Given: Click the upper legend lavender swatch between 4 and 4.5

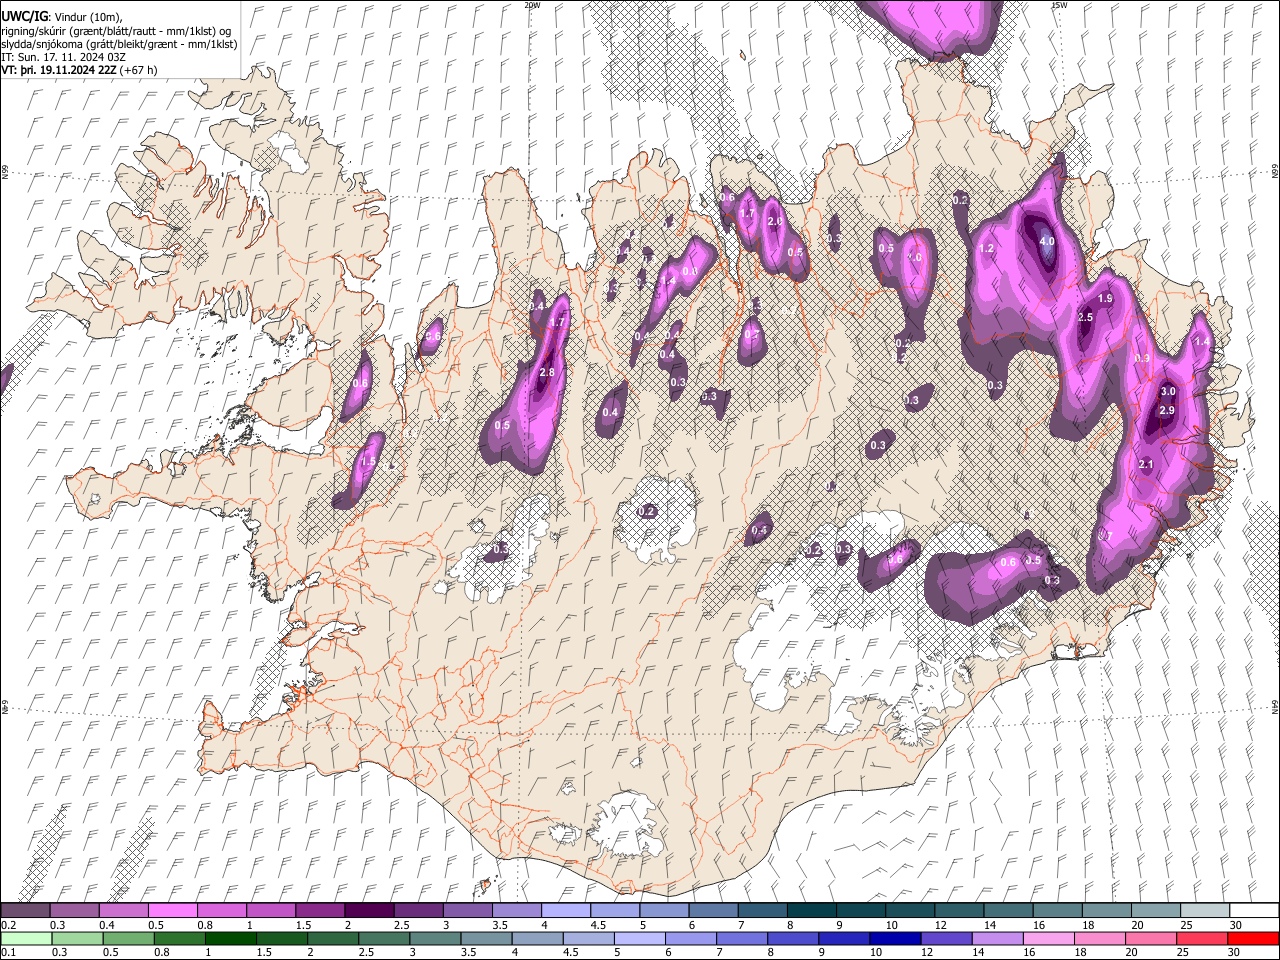Looking at the screenshot, I should click(x=565, y=910).
